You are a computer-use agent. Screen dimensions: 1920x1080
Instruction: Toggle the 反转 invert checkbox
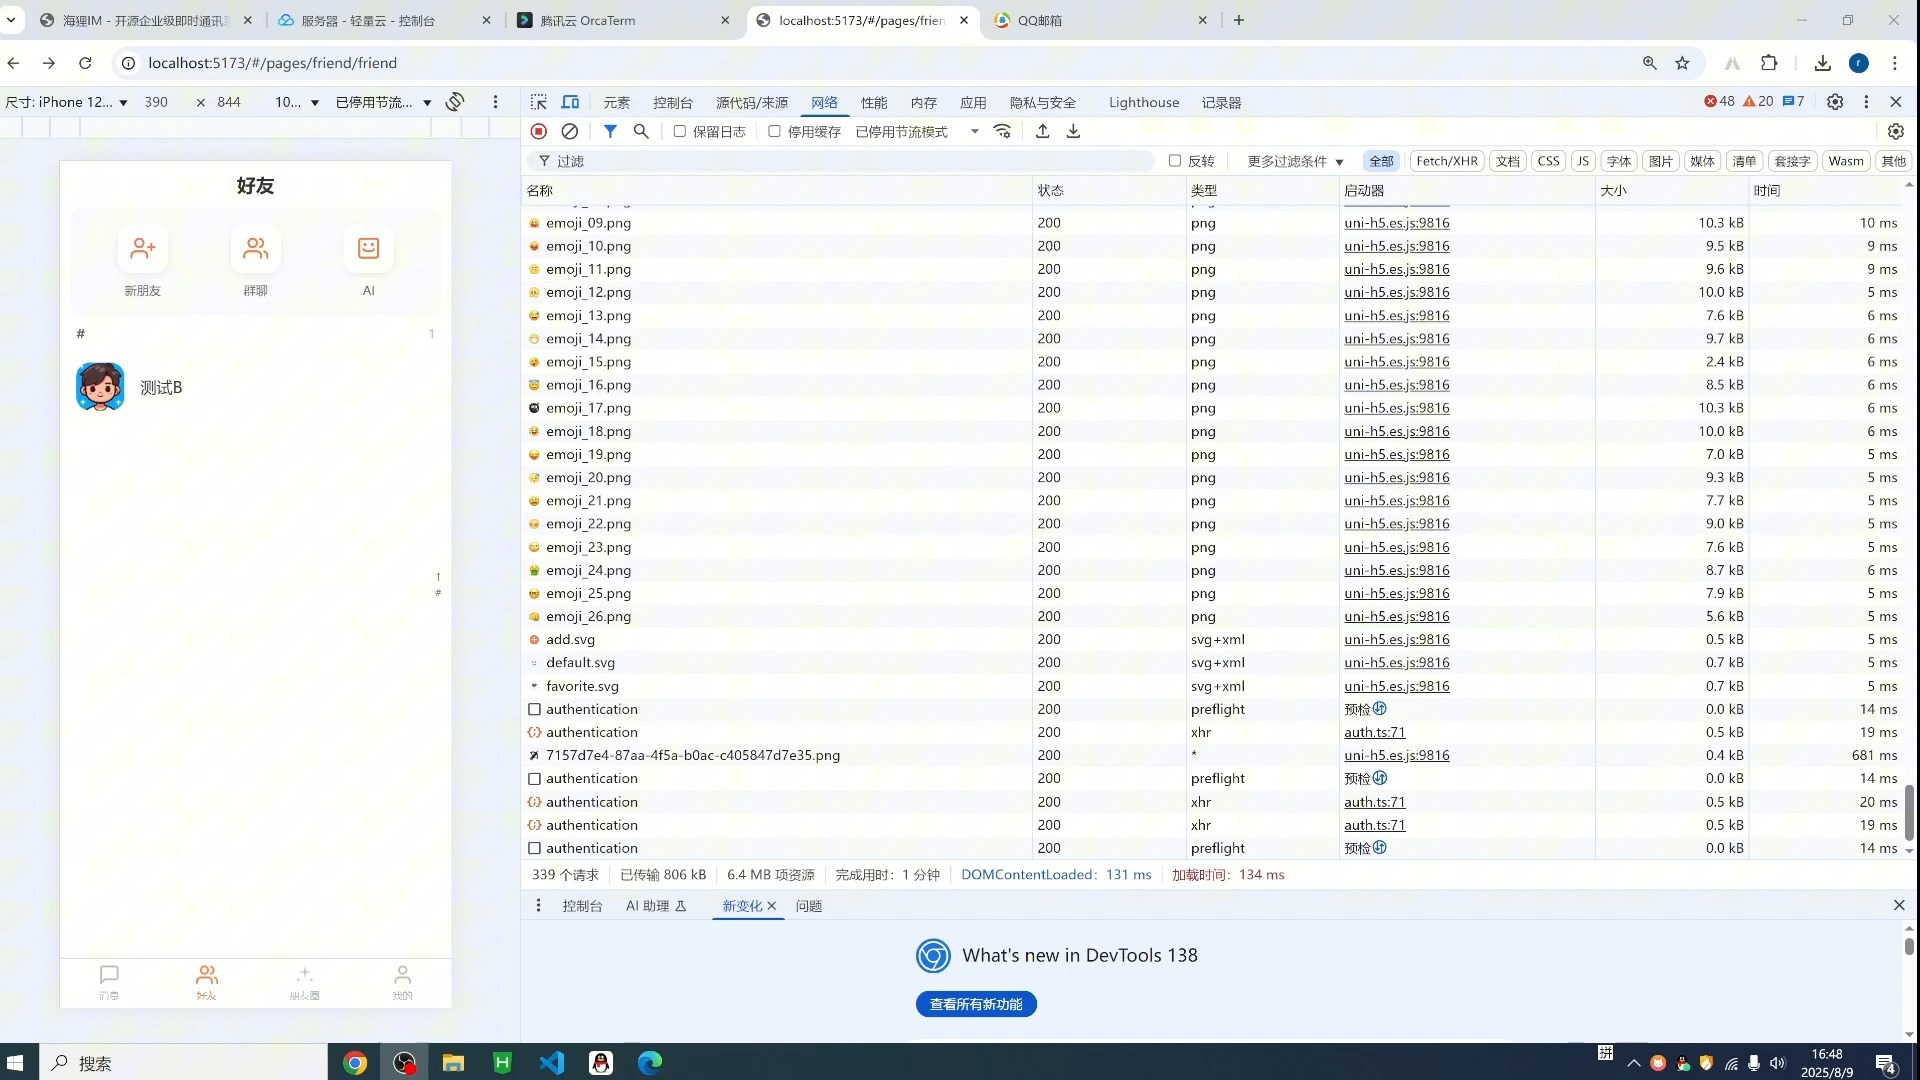(x=1175, y=161)
